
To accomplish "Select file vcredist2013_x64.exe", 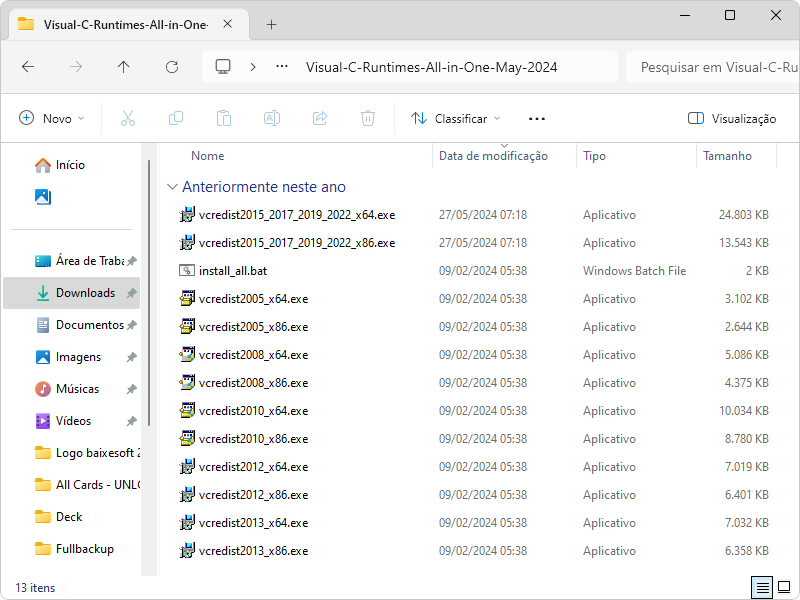I will 473,523.
